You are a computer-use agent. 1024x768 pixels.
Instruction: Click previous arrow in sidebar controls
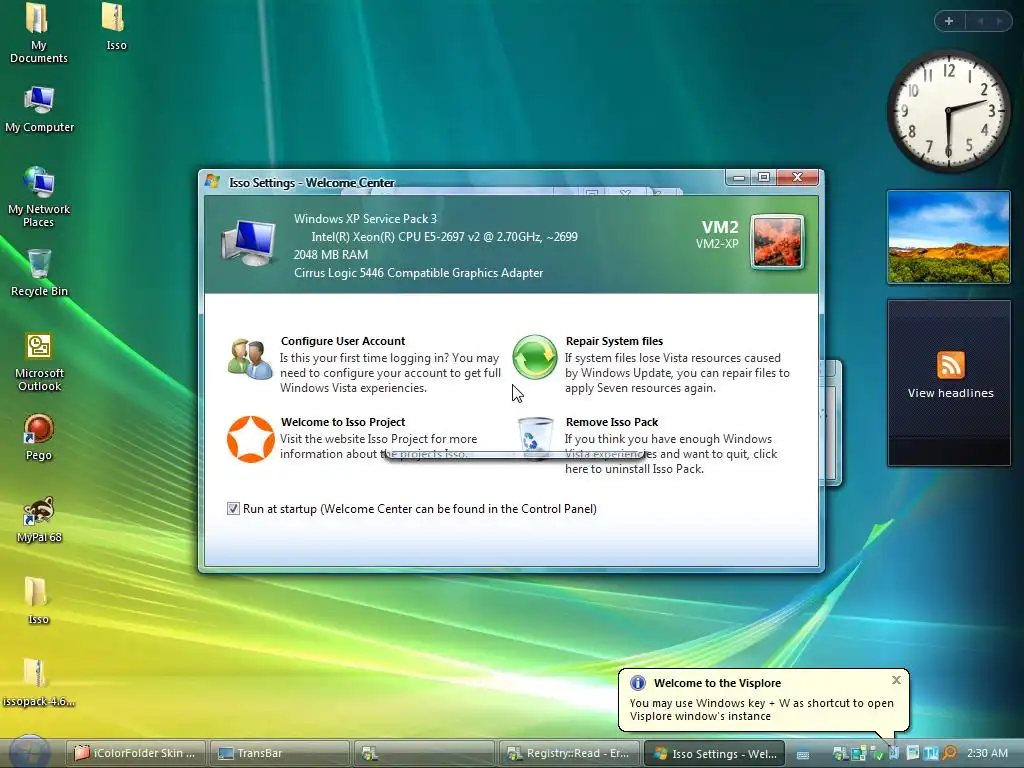pos(980,21)
